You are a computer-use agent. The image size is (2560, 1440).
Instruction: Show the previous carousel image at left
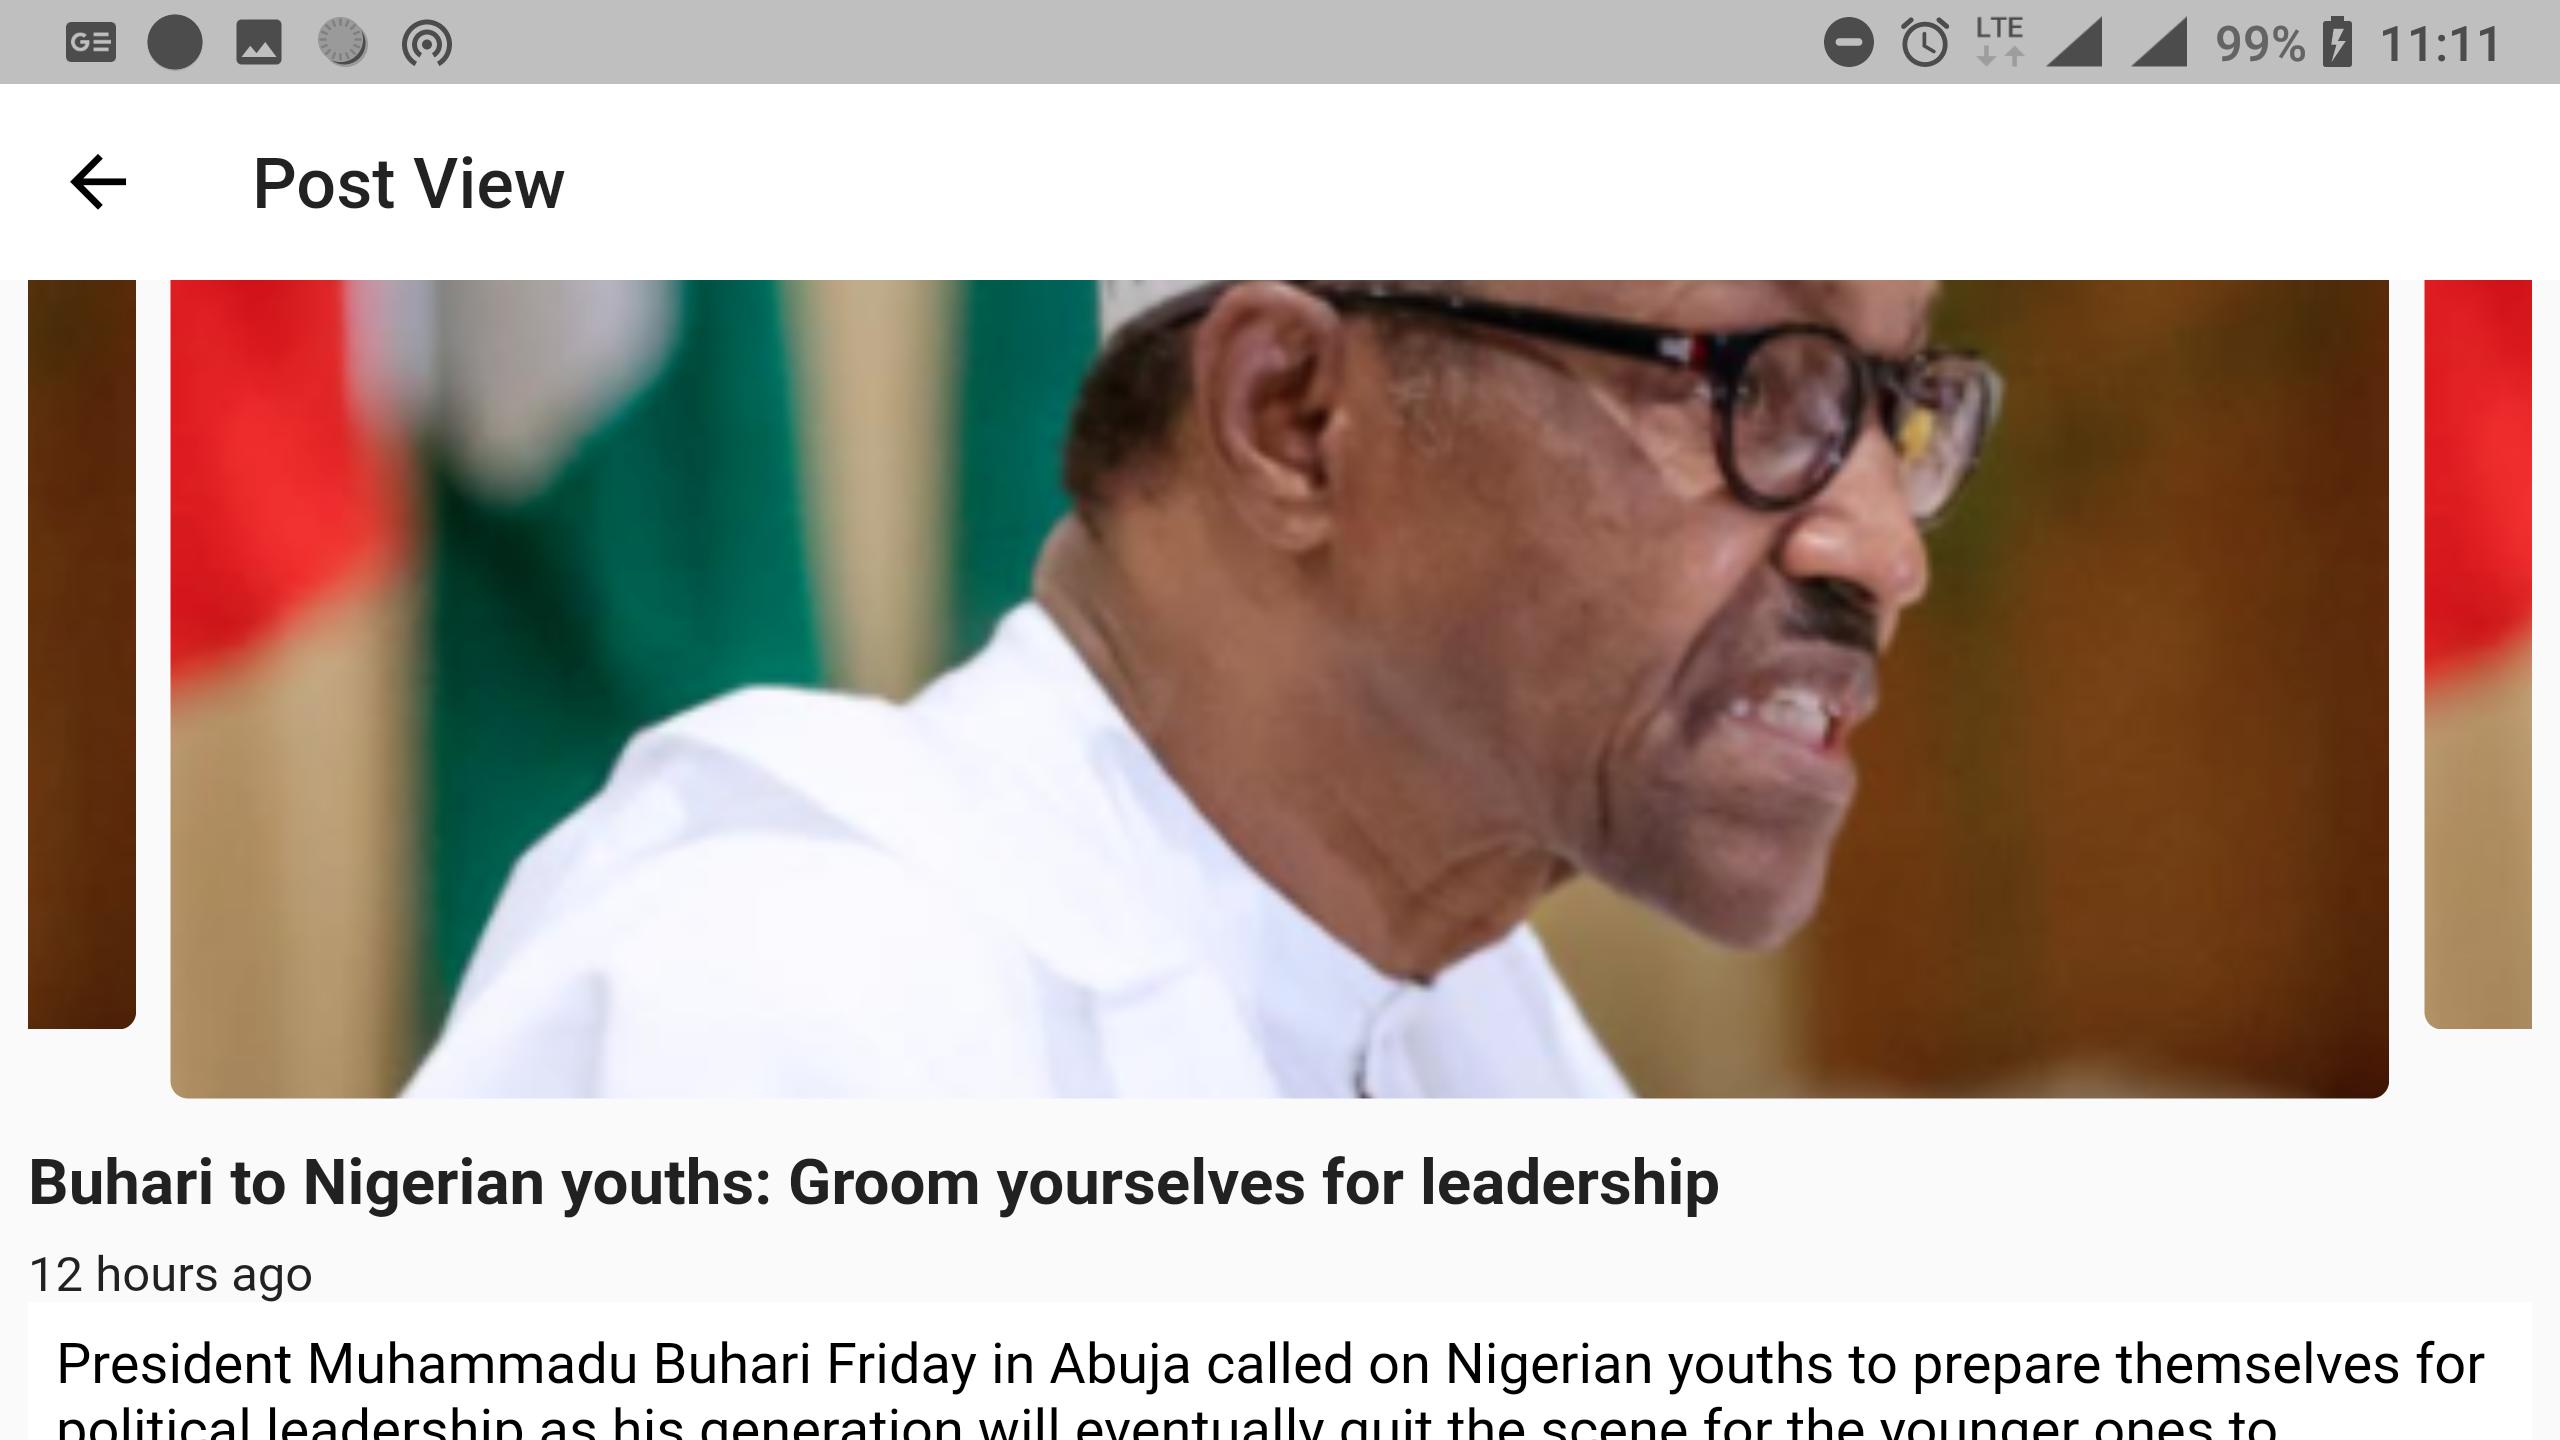click(x=82, y=654)
